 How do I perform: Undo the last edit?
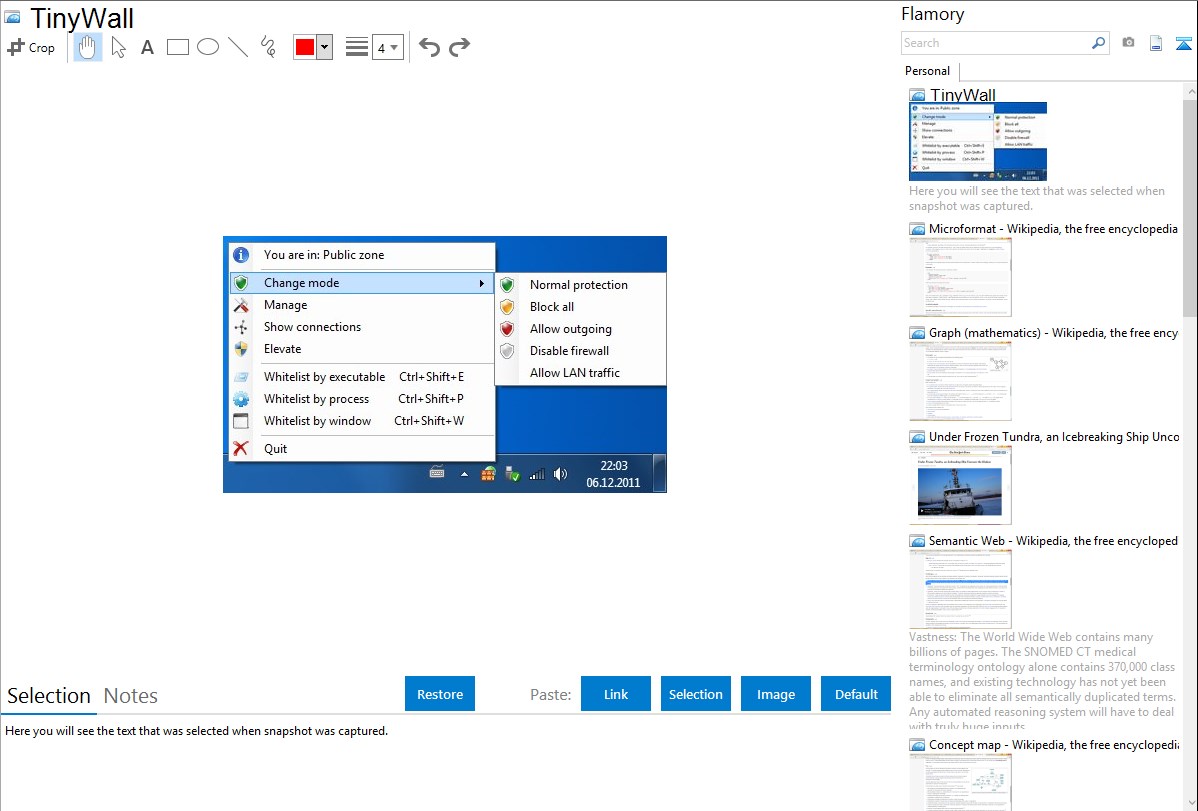pos(429,47)
